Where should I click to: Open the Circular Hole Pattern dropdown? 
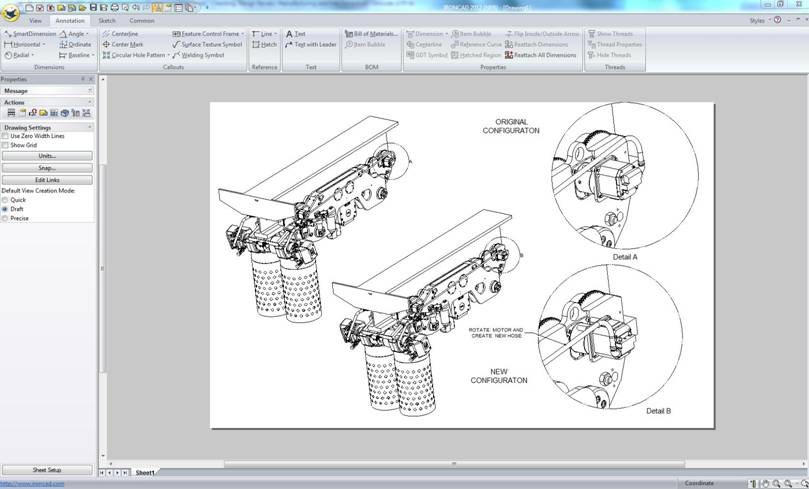click(x=167, y=56)
